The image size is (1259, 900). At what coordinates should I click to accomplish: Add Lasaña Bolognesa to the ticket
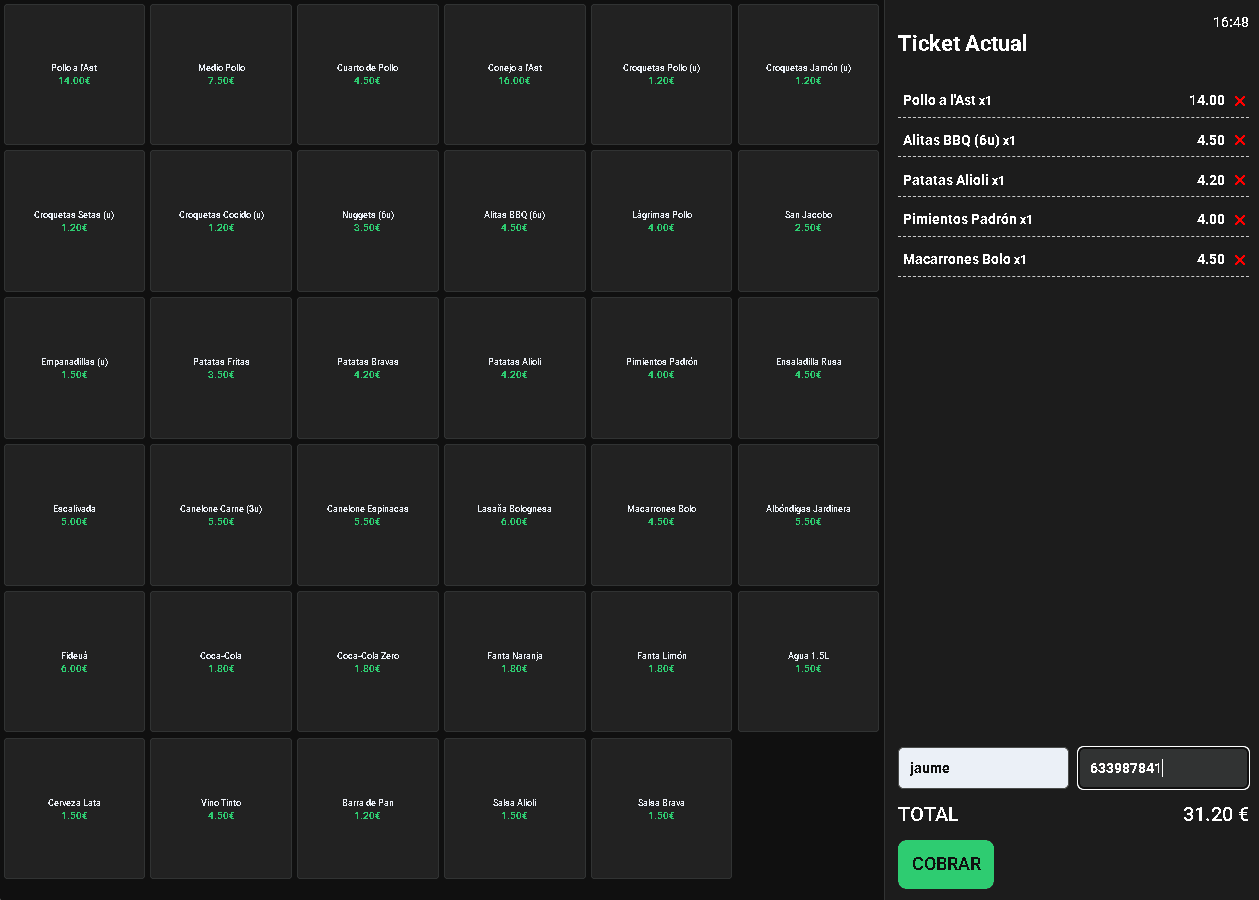[515, 515]
